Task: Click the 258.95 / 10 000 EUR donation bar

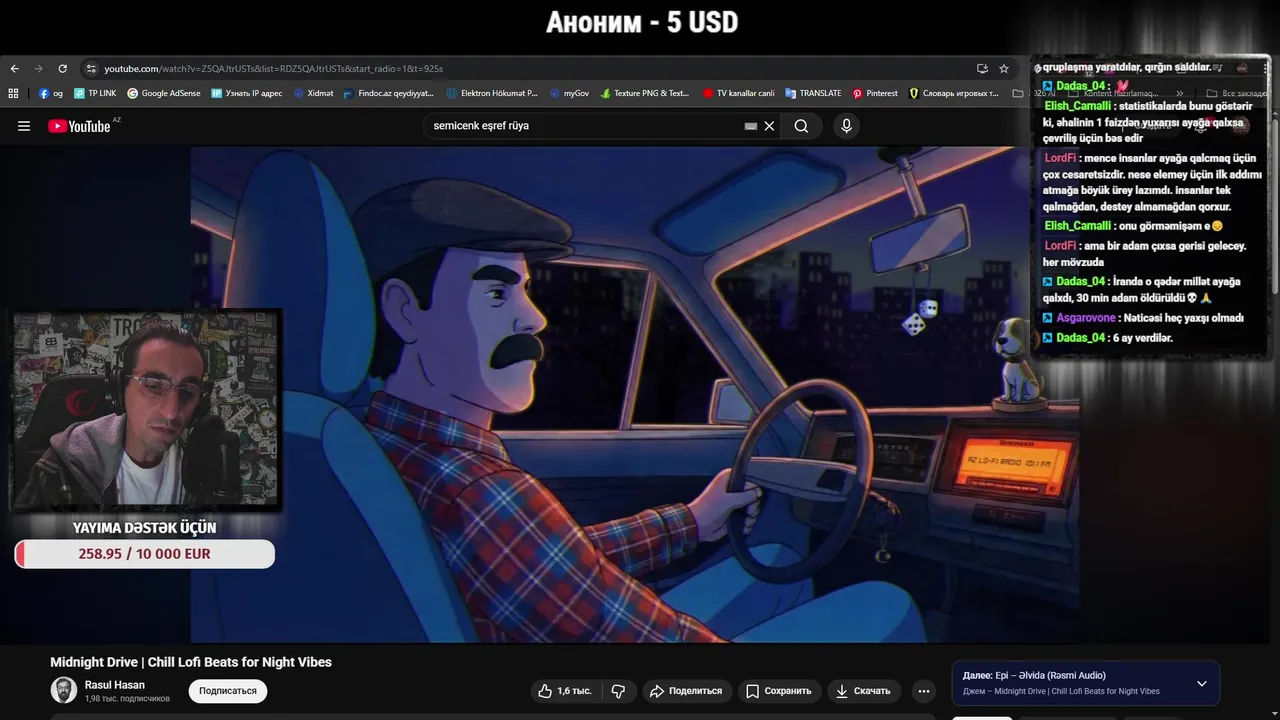Action: (144, 554)
